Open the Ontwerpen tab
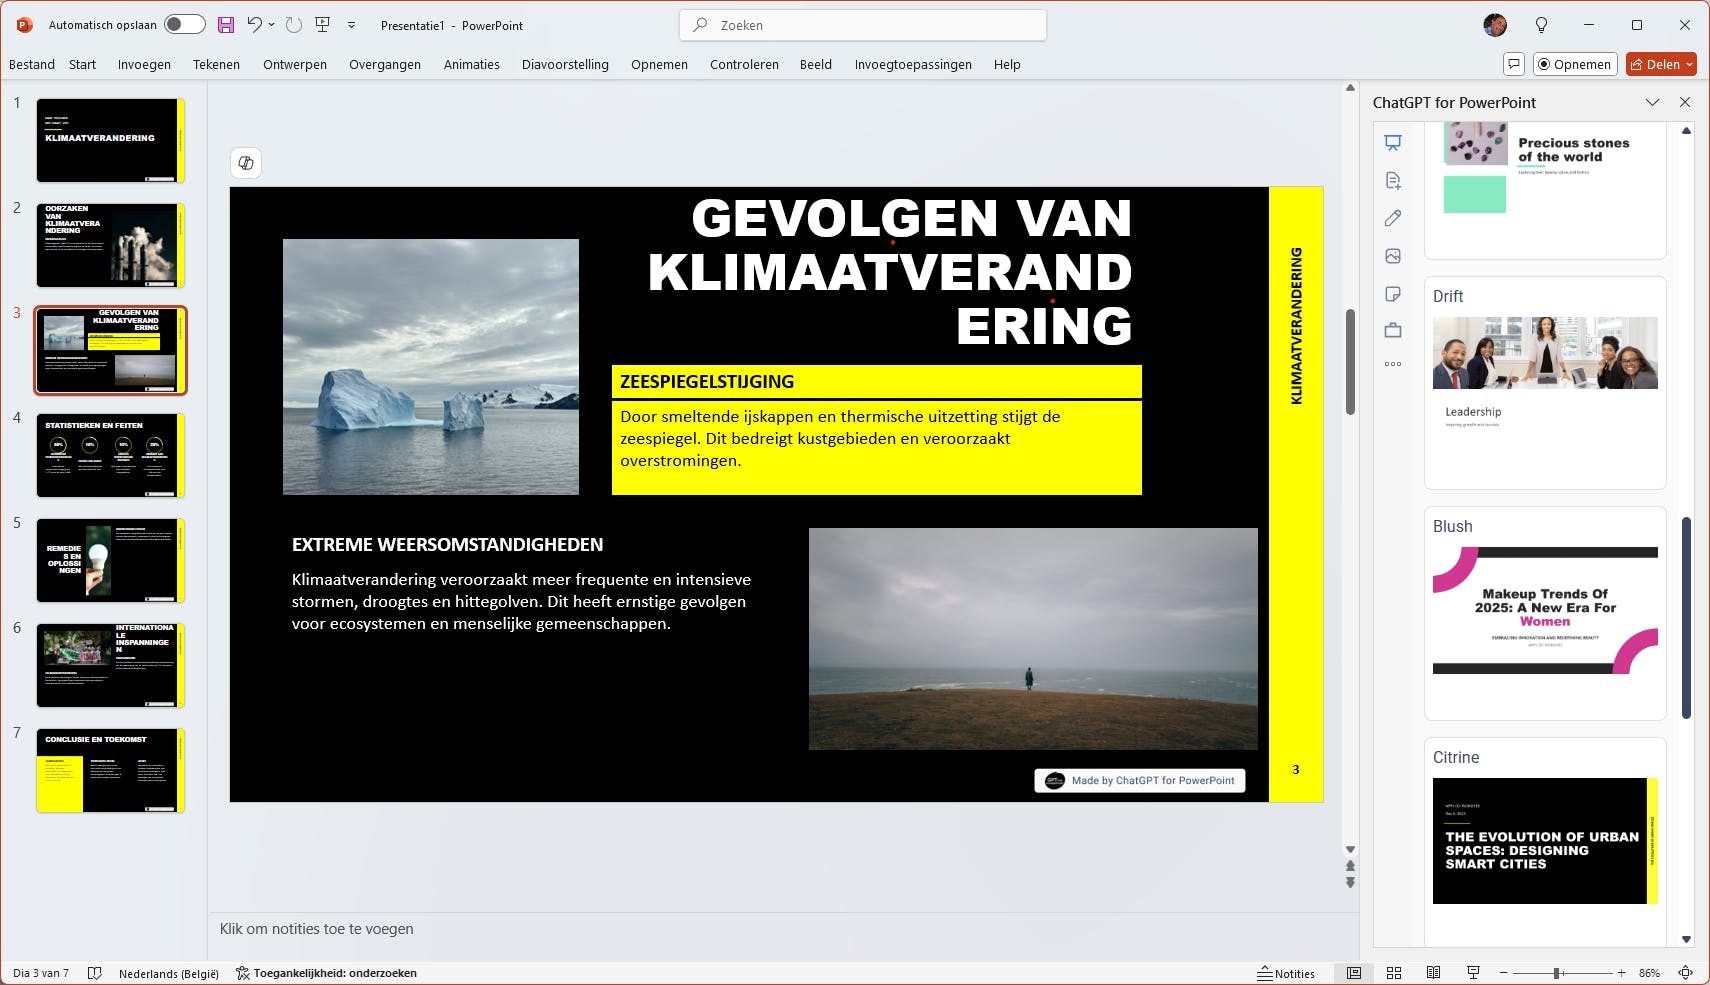The height and width of the screenshot is (985, 1710). click(295, 64)
